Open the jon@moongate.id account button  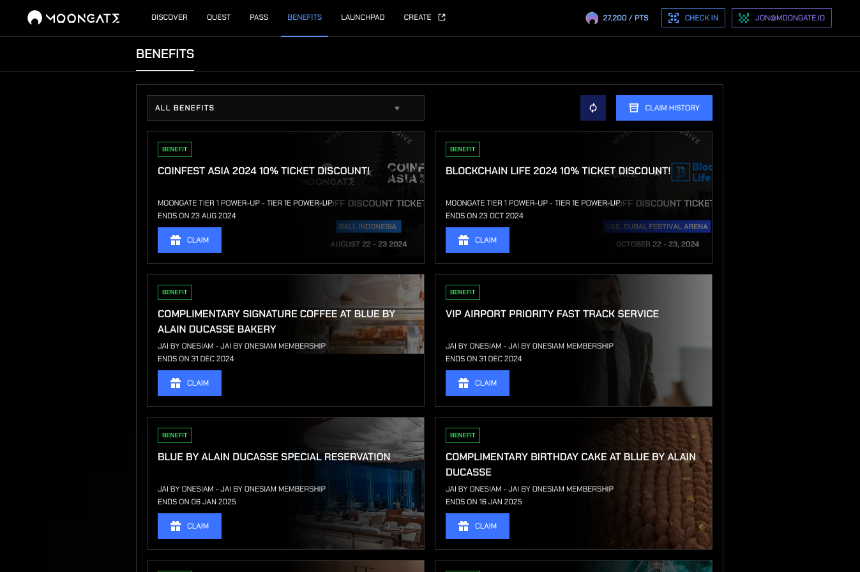781,18
